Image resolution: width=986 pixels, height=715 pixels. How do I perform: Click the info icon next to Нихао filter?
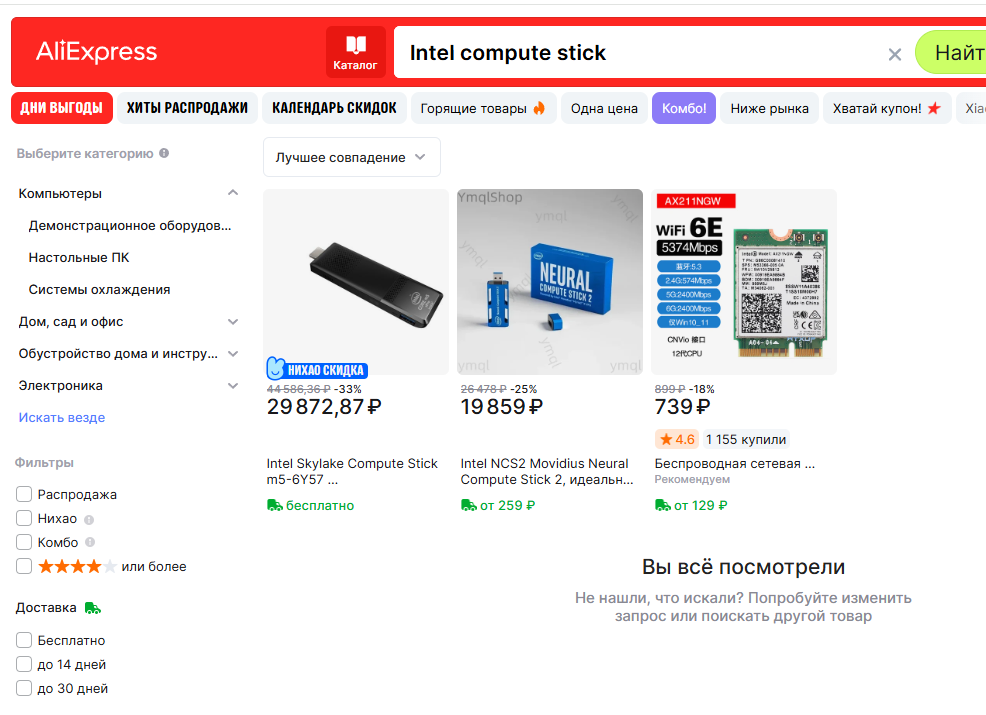point(89,519)
